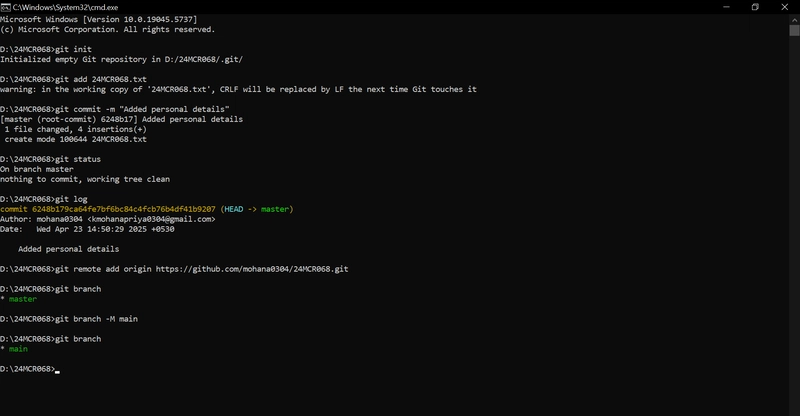Click '1 file changed, 4 insertions(+)' line
The height and width of the screenshot is (416, 800).
[x=76, y=129]
